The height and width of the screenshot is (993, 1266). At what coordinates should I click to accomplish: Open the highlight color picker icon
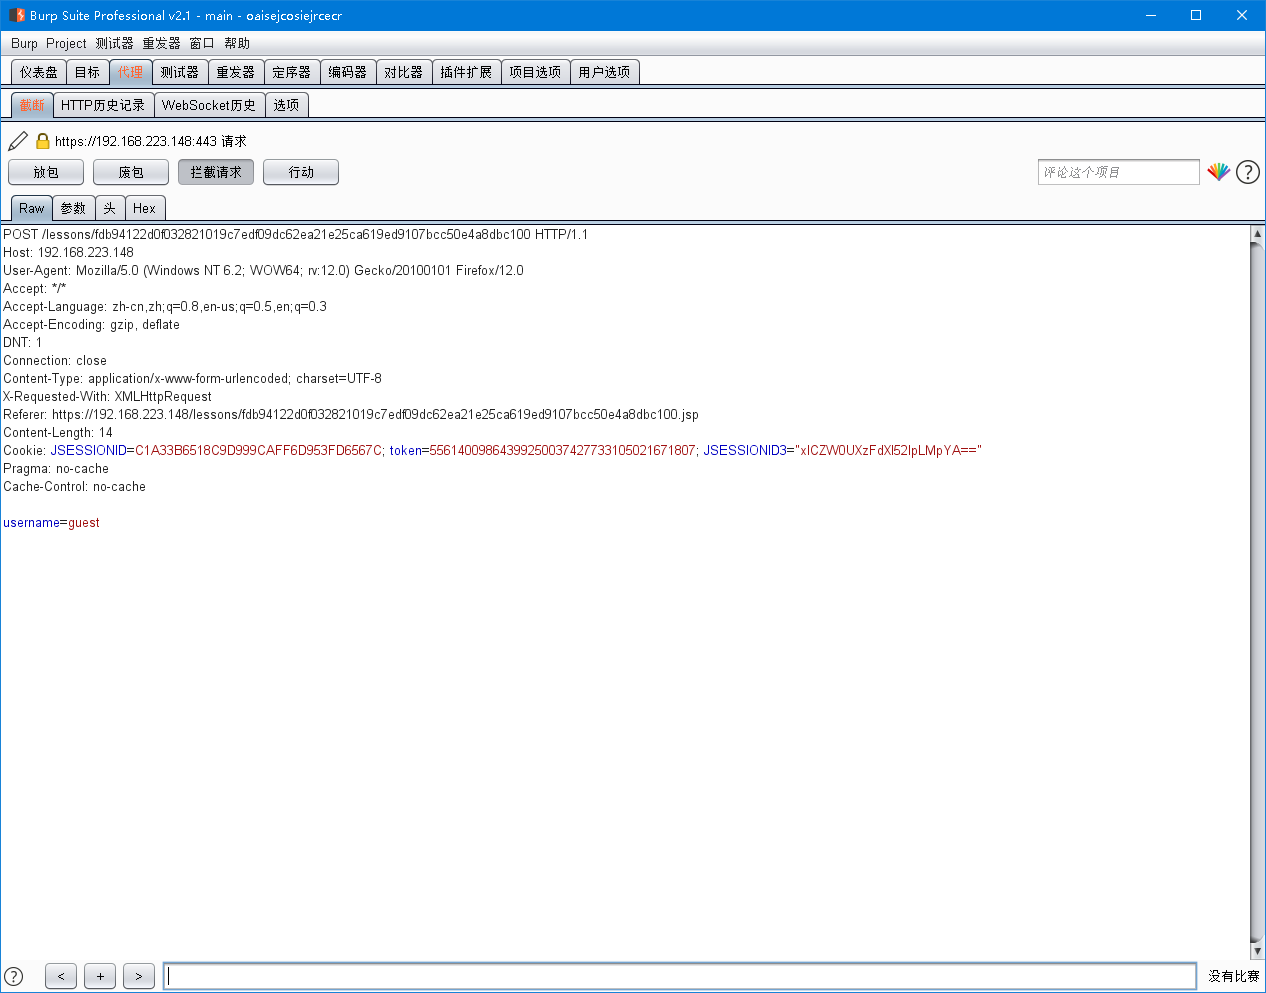1218,172
